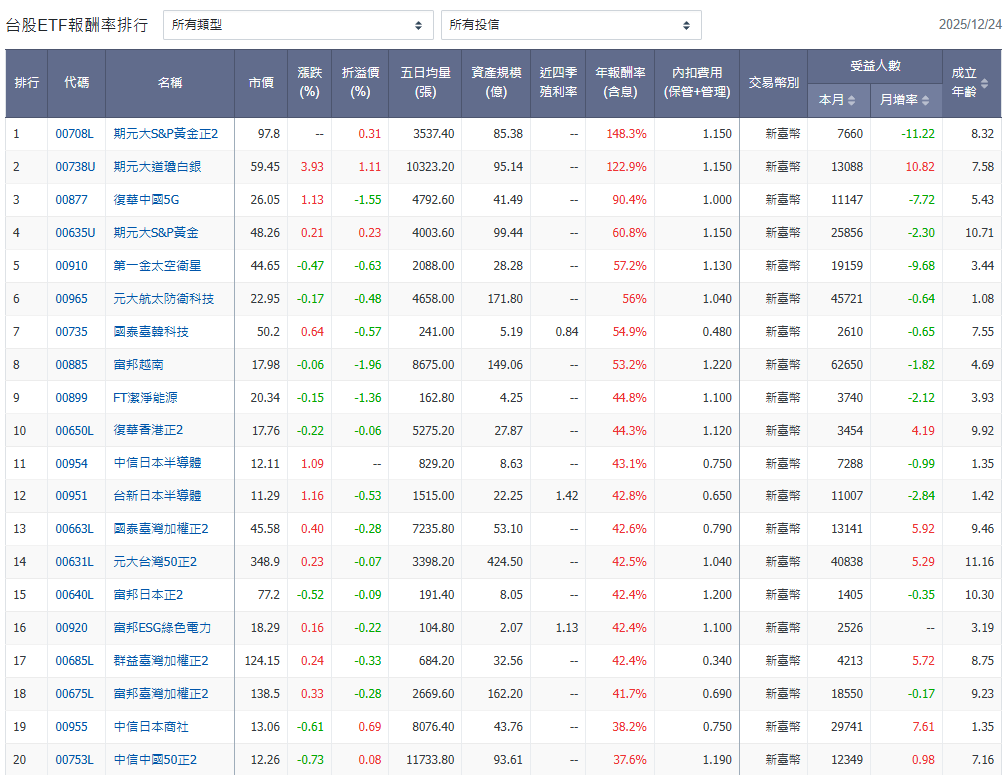Screen dimensions: 1007x775
Task: Select 富邦越南 fund name
Action: 138,365
